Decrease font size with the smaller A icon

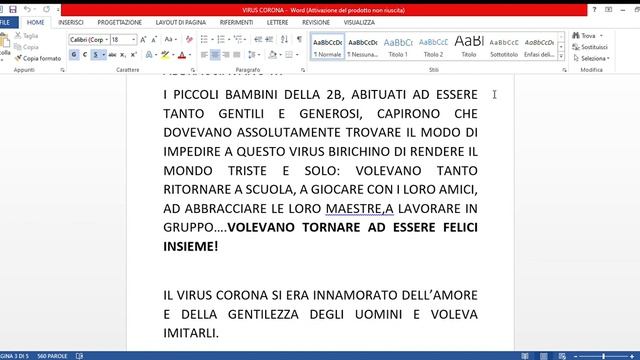(154, 40)
